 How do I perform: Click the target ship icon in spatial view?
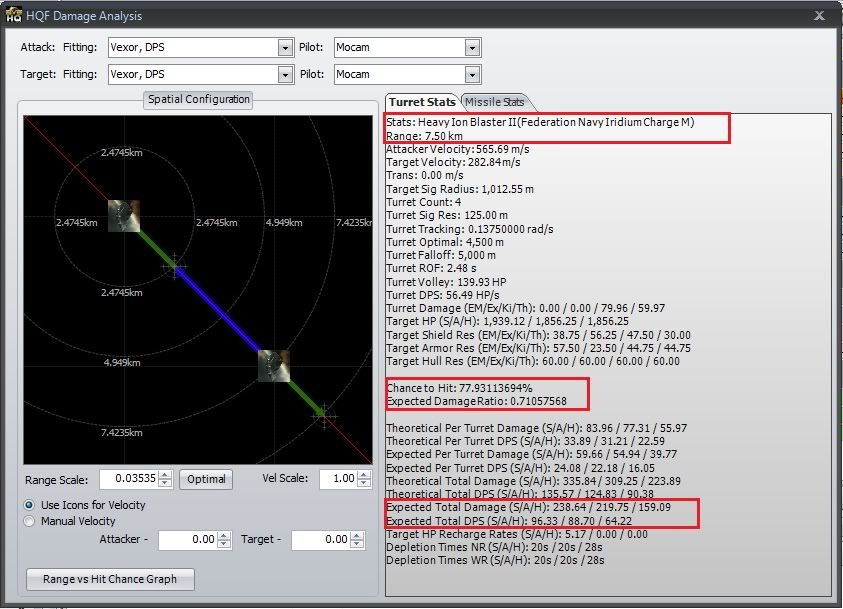[274, 366]
